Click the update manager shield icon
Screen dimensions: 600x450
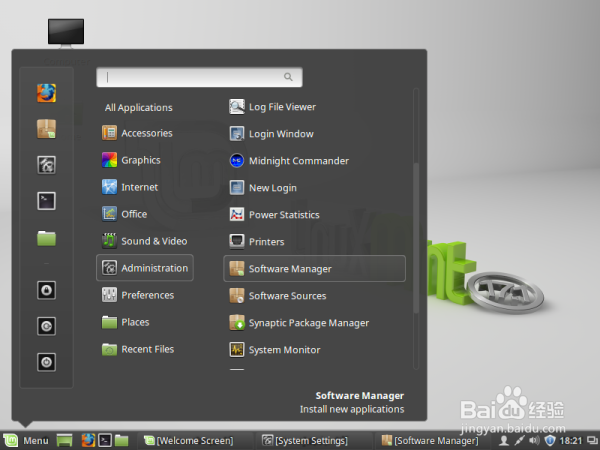point(550,441)
